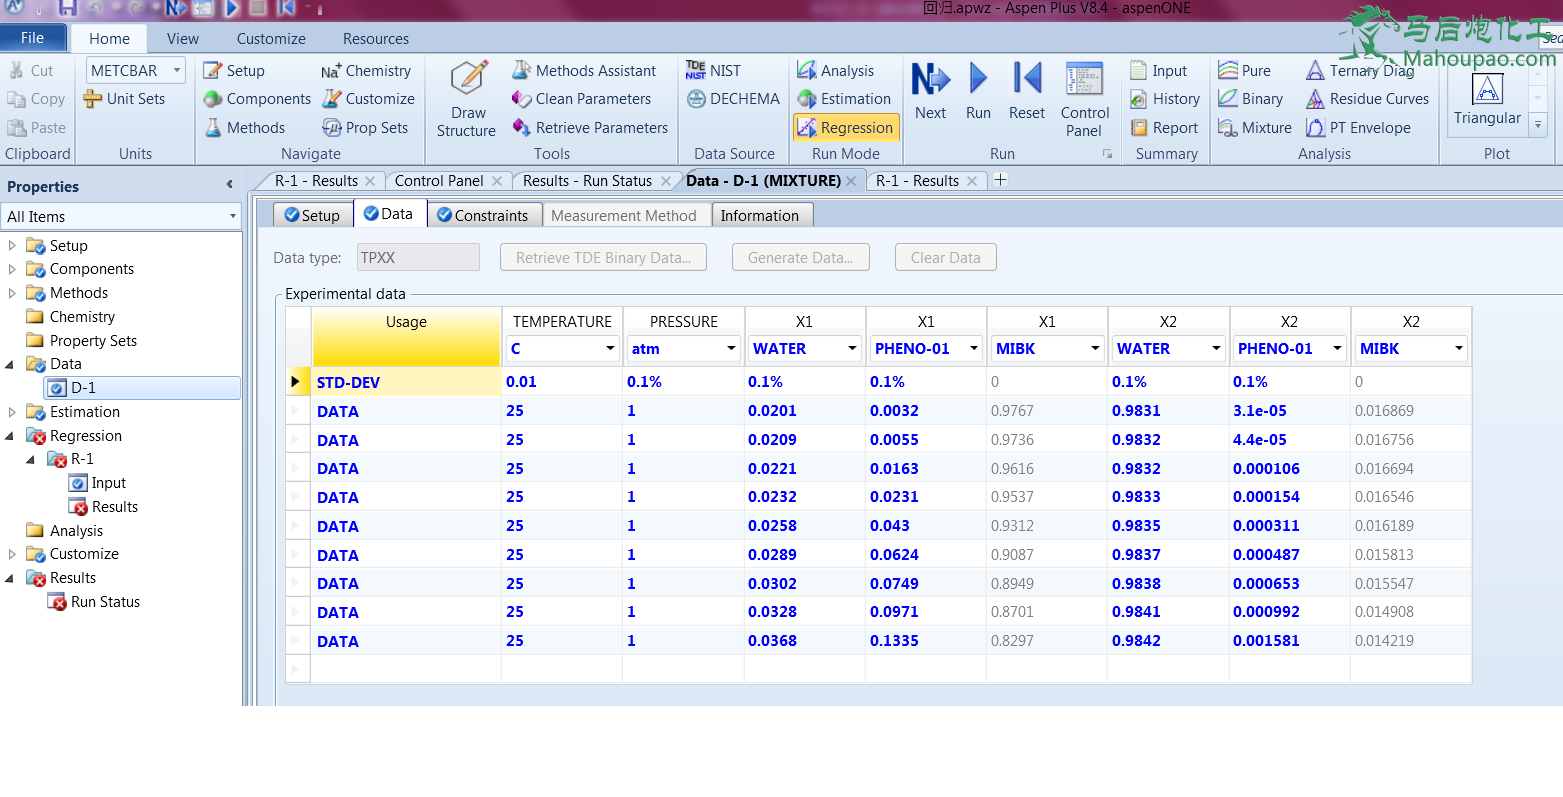Go to Components in Navigate group

[x=257, y=99]
